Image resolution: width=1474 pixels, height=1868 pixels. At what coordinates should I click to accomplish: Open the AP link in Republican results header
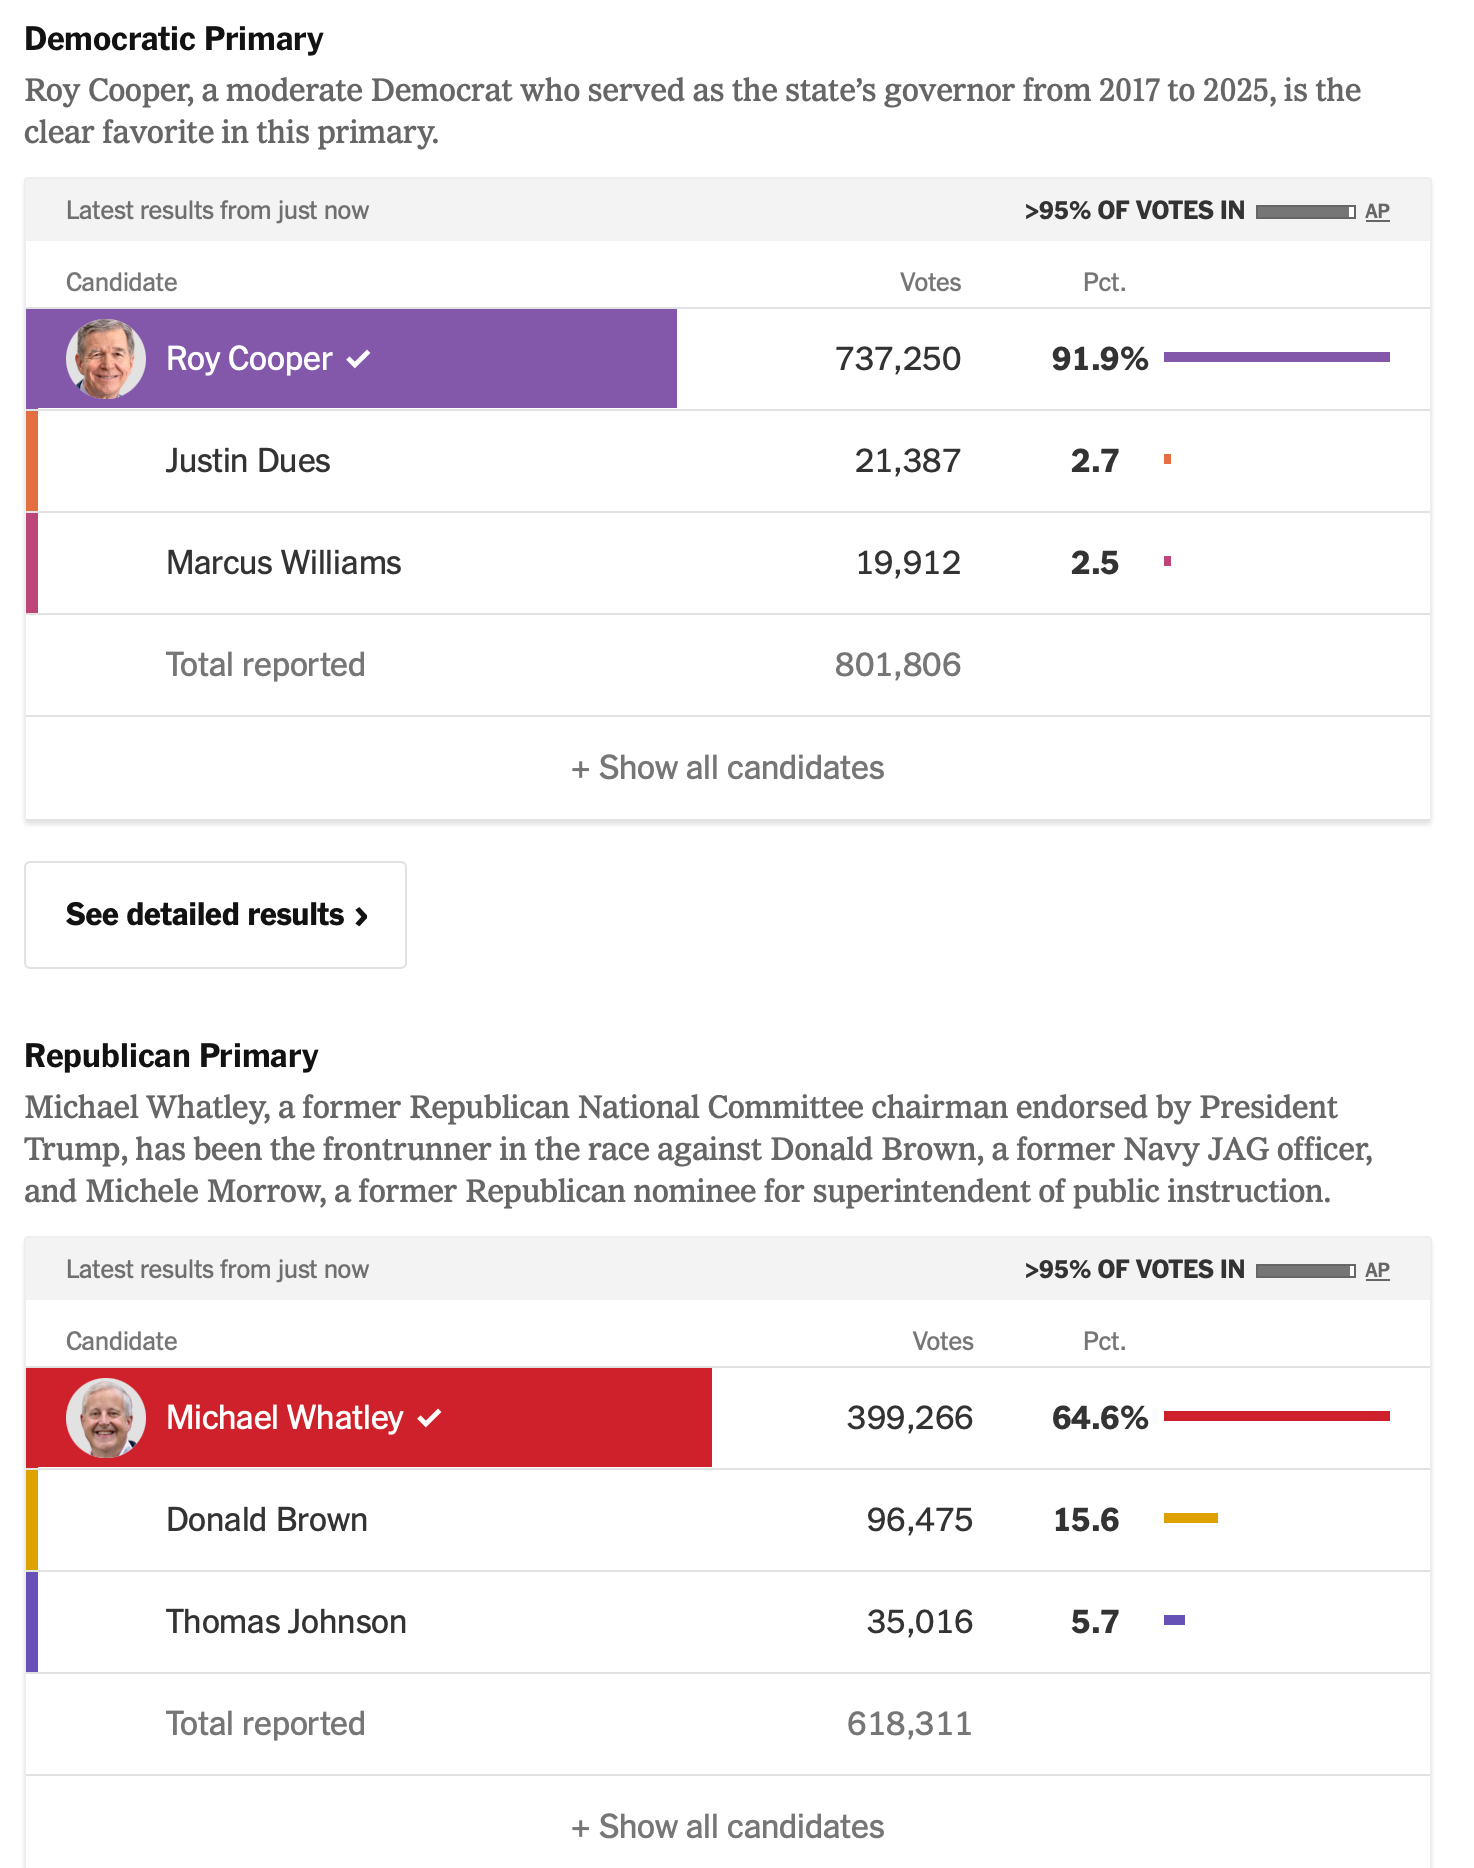pos(1377,1270)
